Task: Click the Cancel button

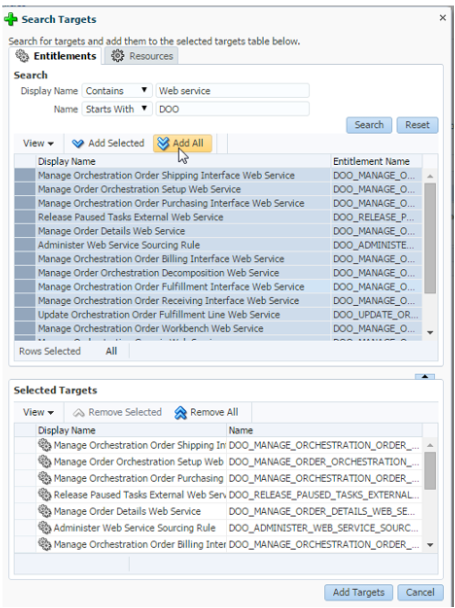Action: 420,592
